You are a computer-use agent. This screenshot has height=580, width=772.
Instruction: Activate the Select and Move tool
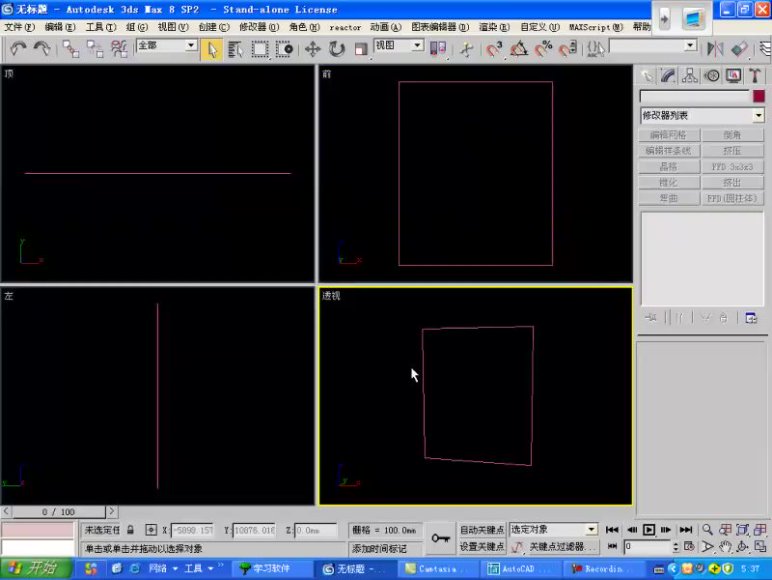[312, 48]
